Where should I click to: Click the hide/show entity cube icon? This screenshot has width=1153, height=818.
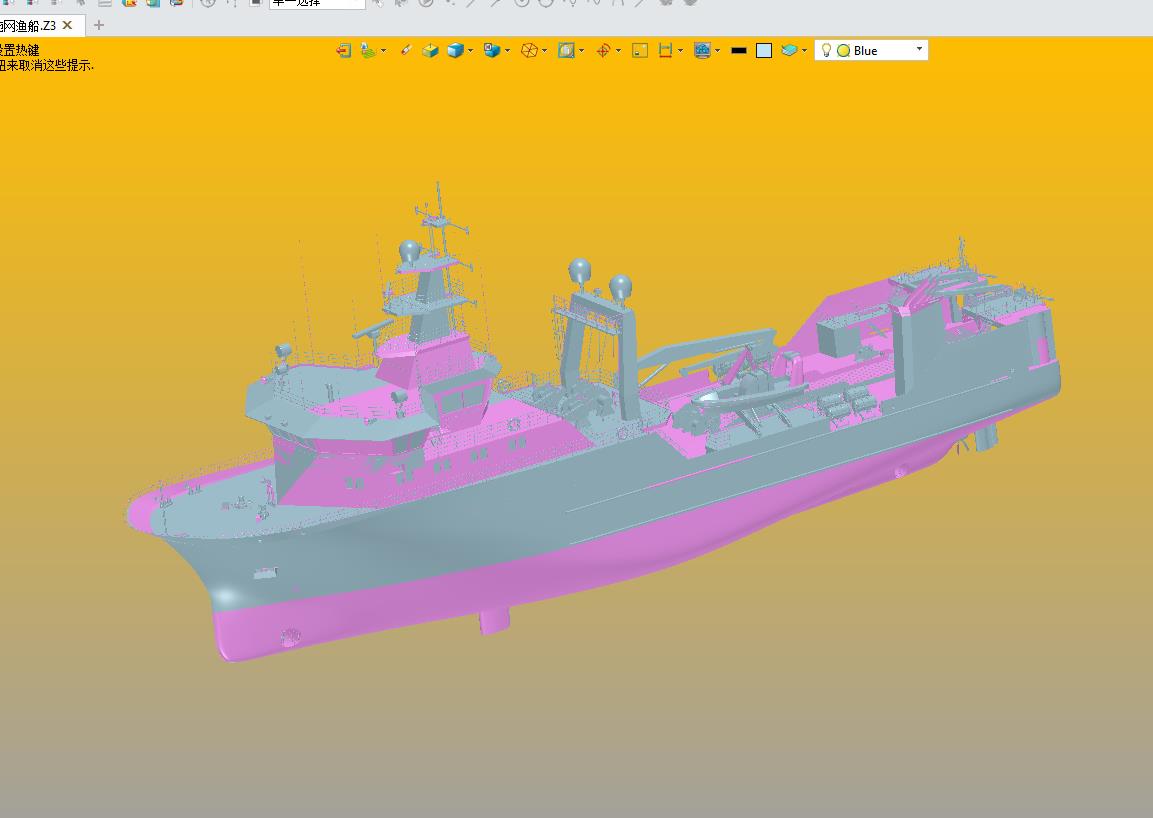492,50
